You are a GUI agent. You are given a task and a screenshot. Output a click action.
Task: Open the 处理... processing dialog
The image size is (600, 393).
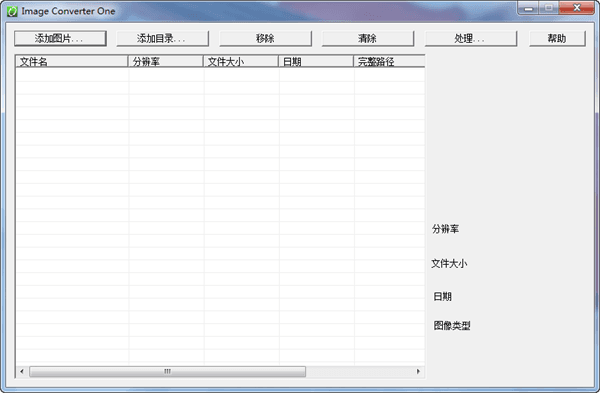point(471,38)
